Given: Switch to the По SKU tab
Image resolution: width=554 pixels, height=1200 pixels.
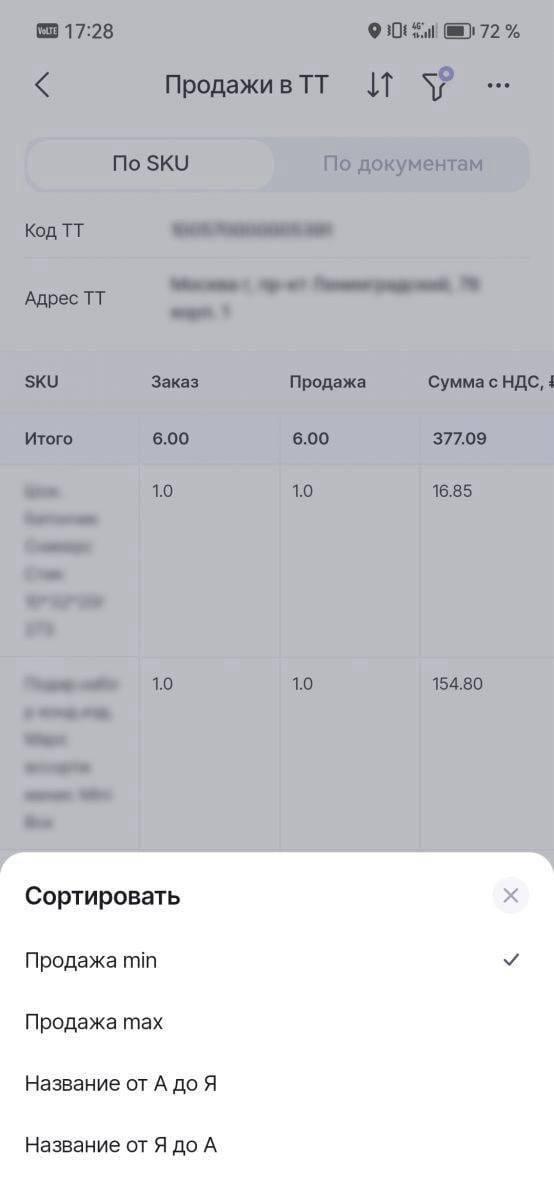Looking at the screenshot, I should tap(150, 164).
